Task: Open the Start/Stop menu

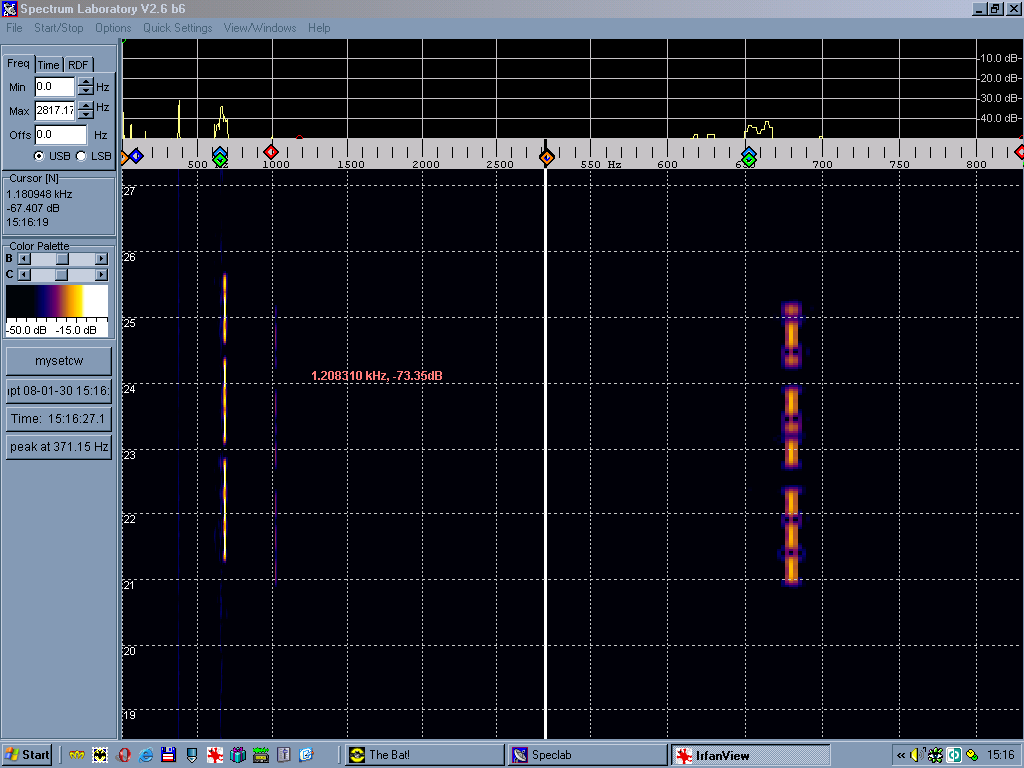Action: click(59, 28)
